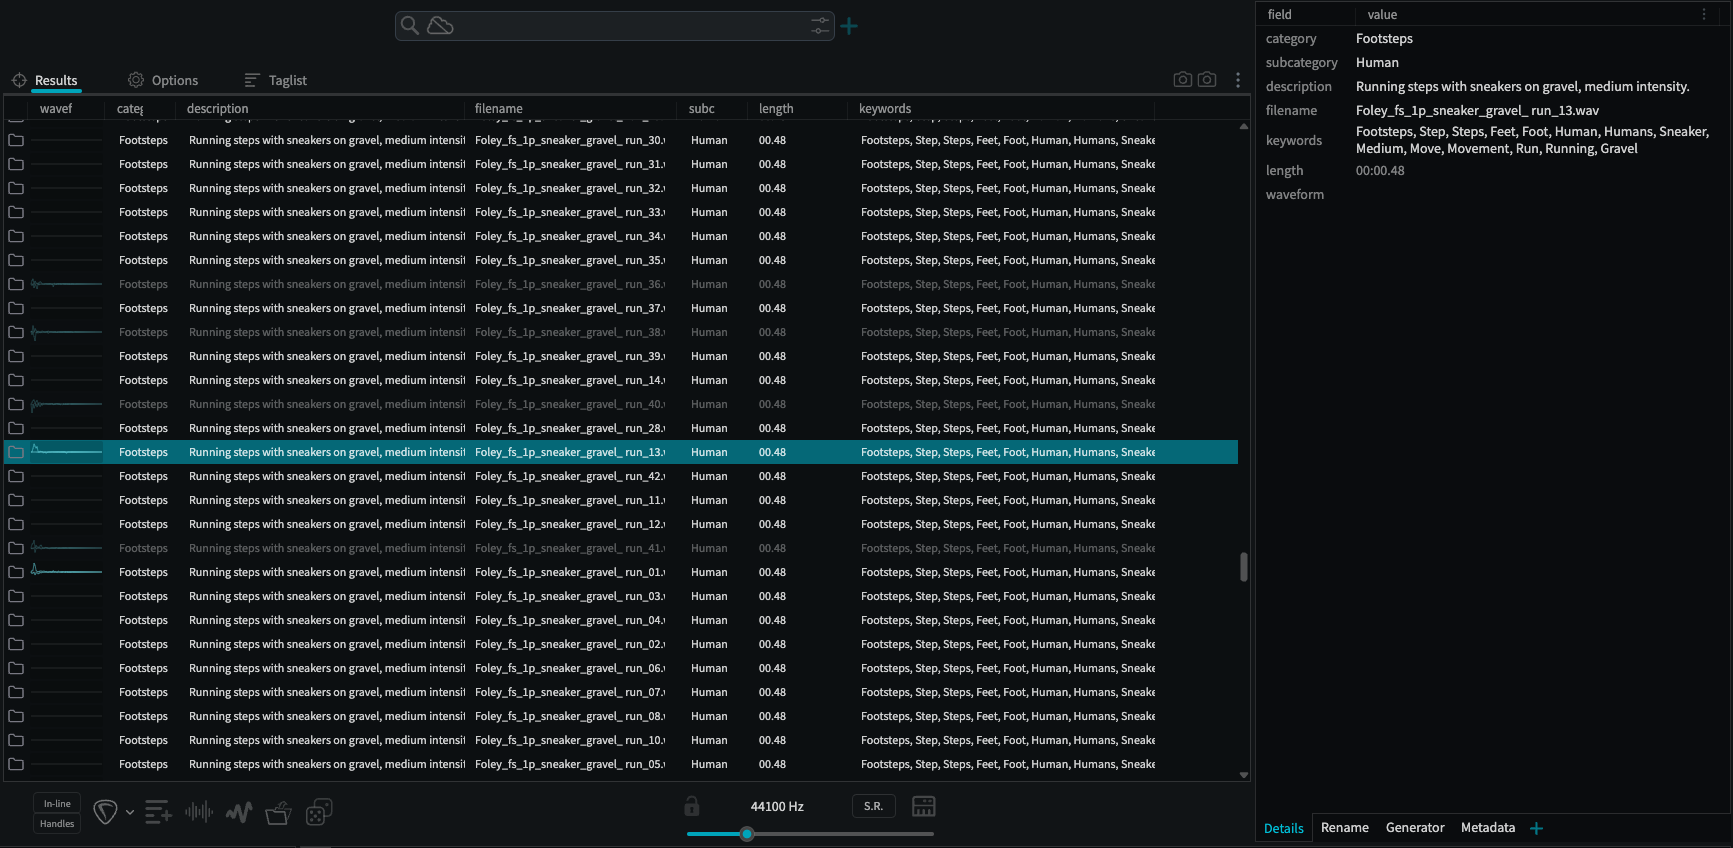Click filename value Foley_fs_1p_sneaker_gravel_run_13.wav in details
Image resolution: width=1733 pixels, height=848 pixels.
coord(1477,110)
